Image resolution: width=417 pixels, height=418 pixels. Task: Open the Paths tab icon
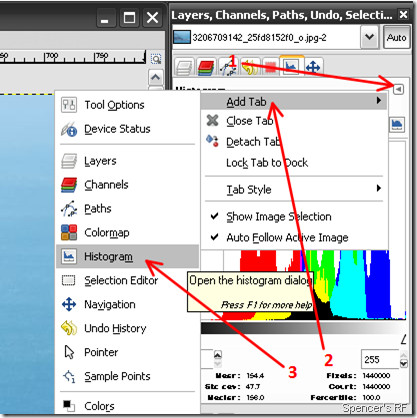coord(228,68)
